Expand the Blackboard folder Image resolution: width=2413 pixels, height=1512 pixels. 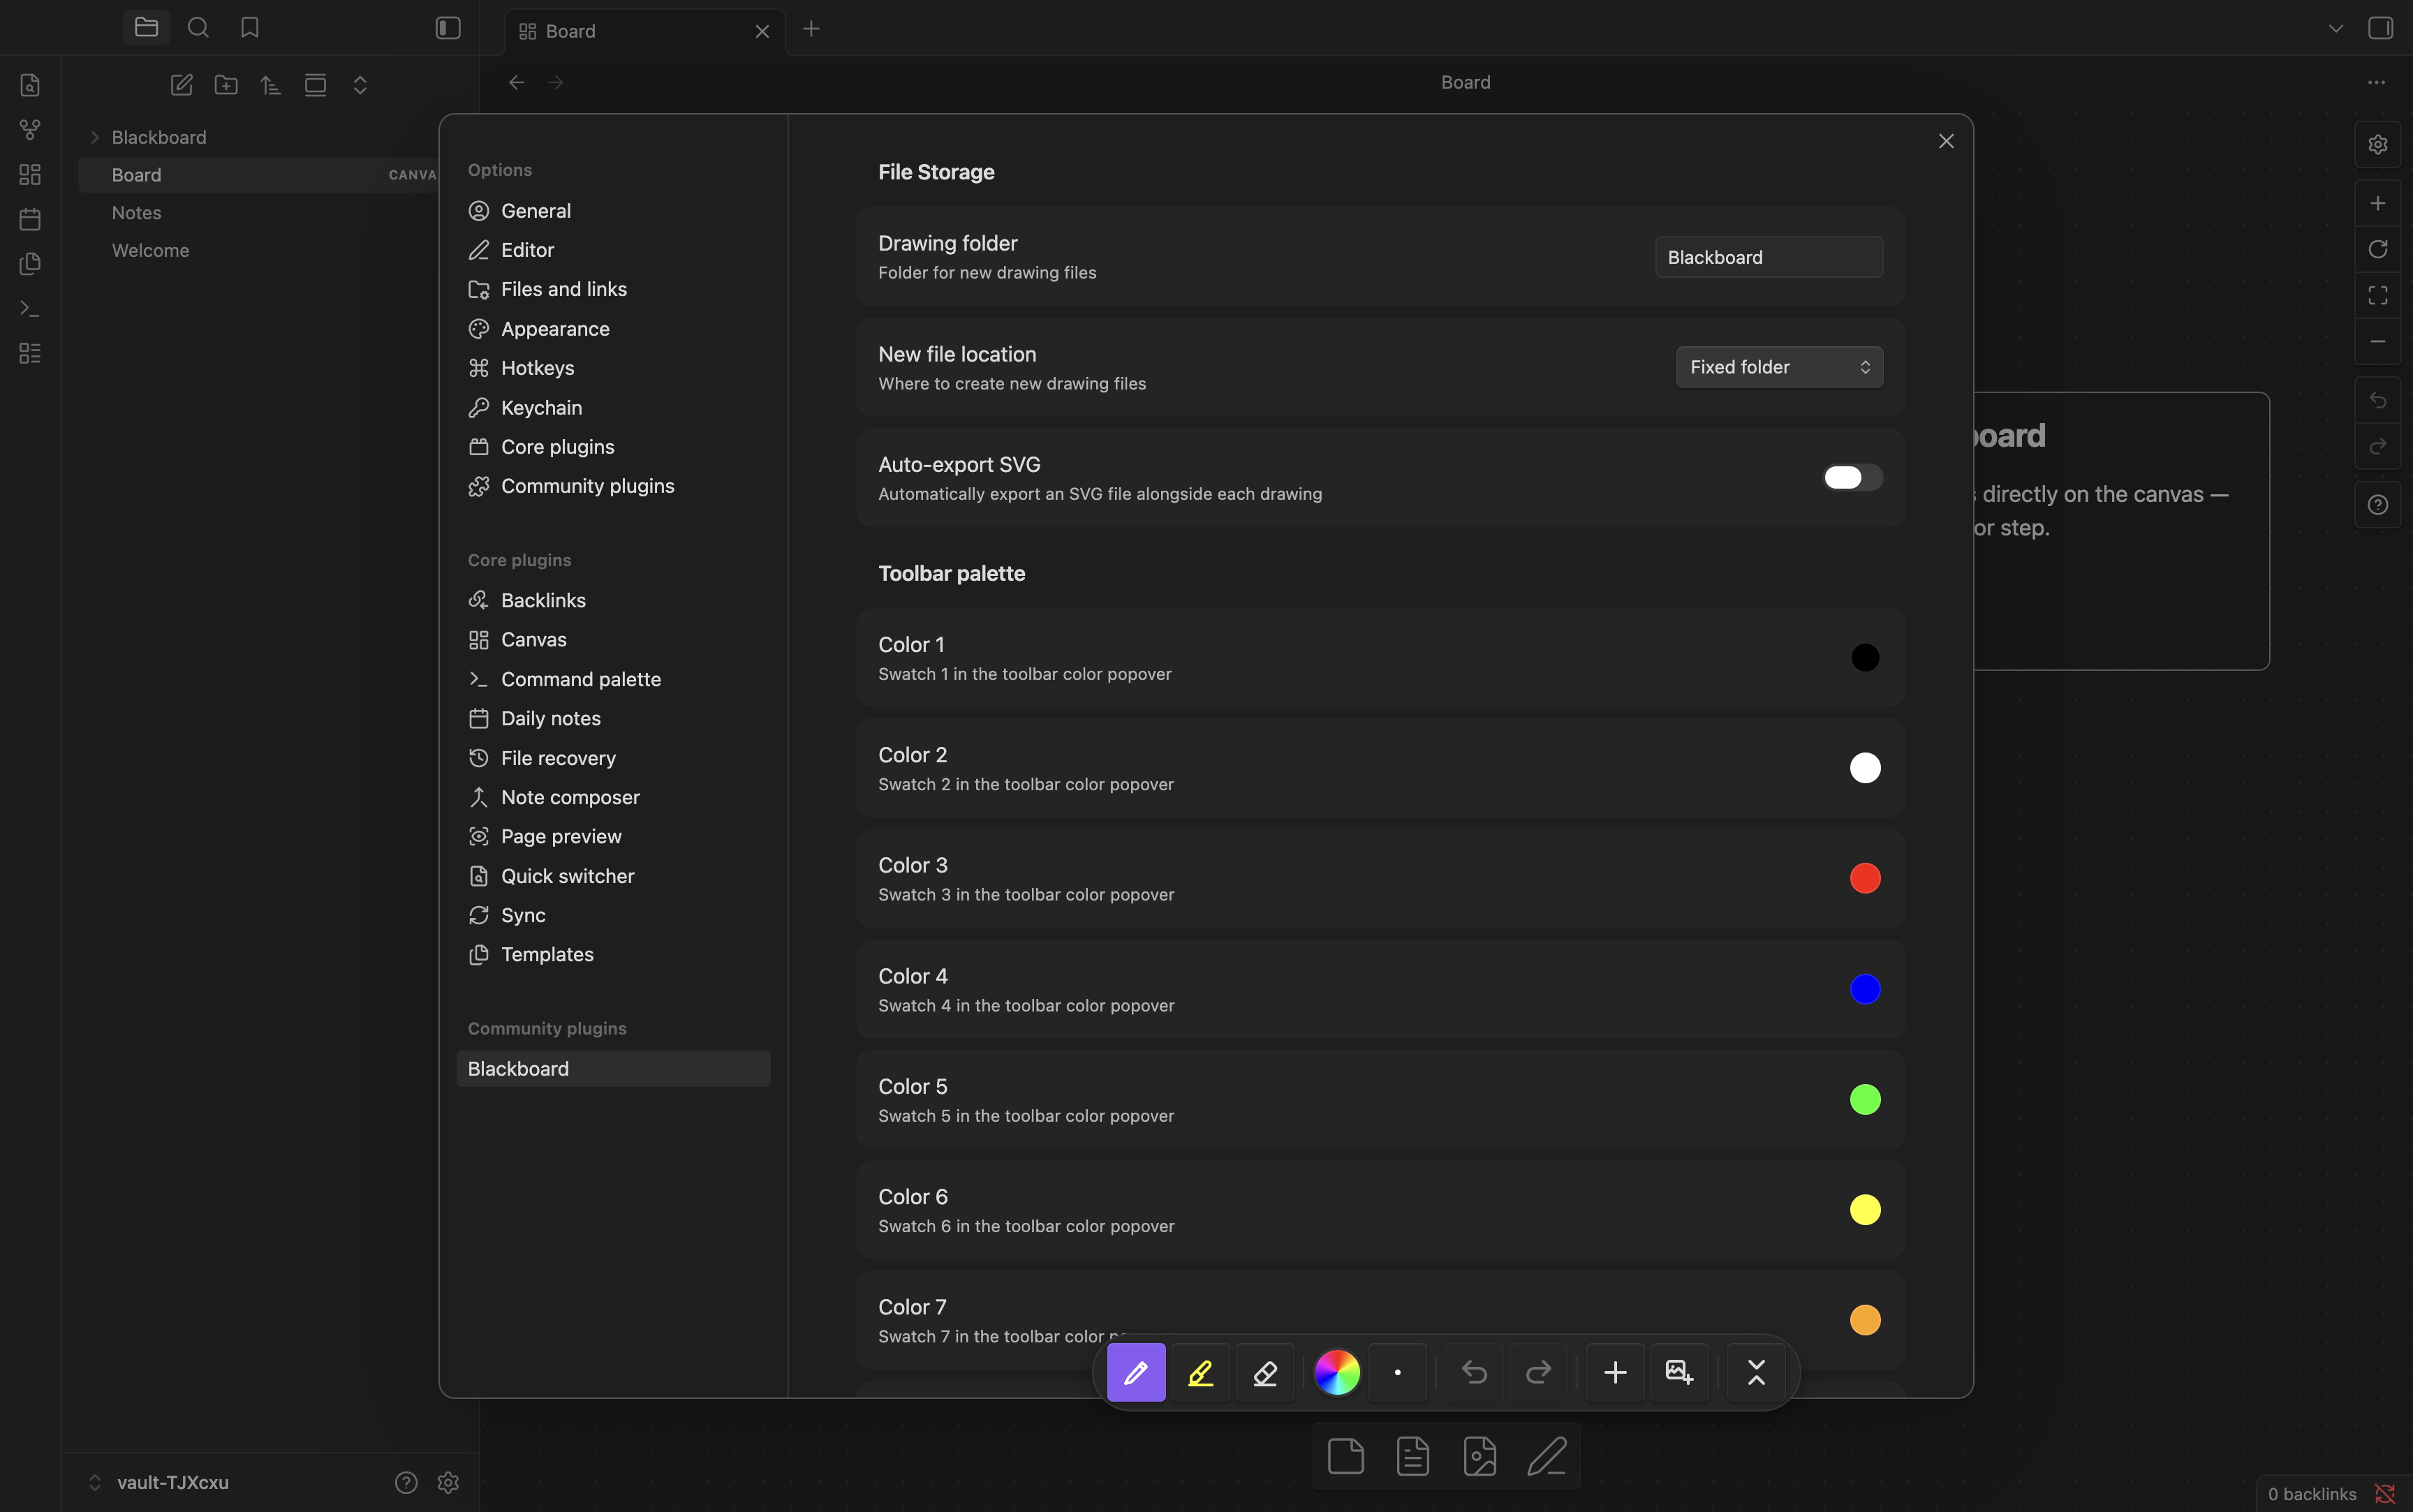point(95,137)
